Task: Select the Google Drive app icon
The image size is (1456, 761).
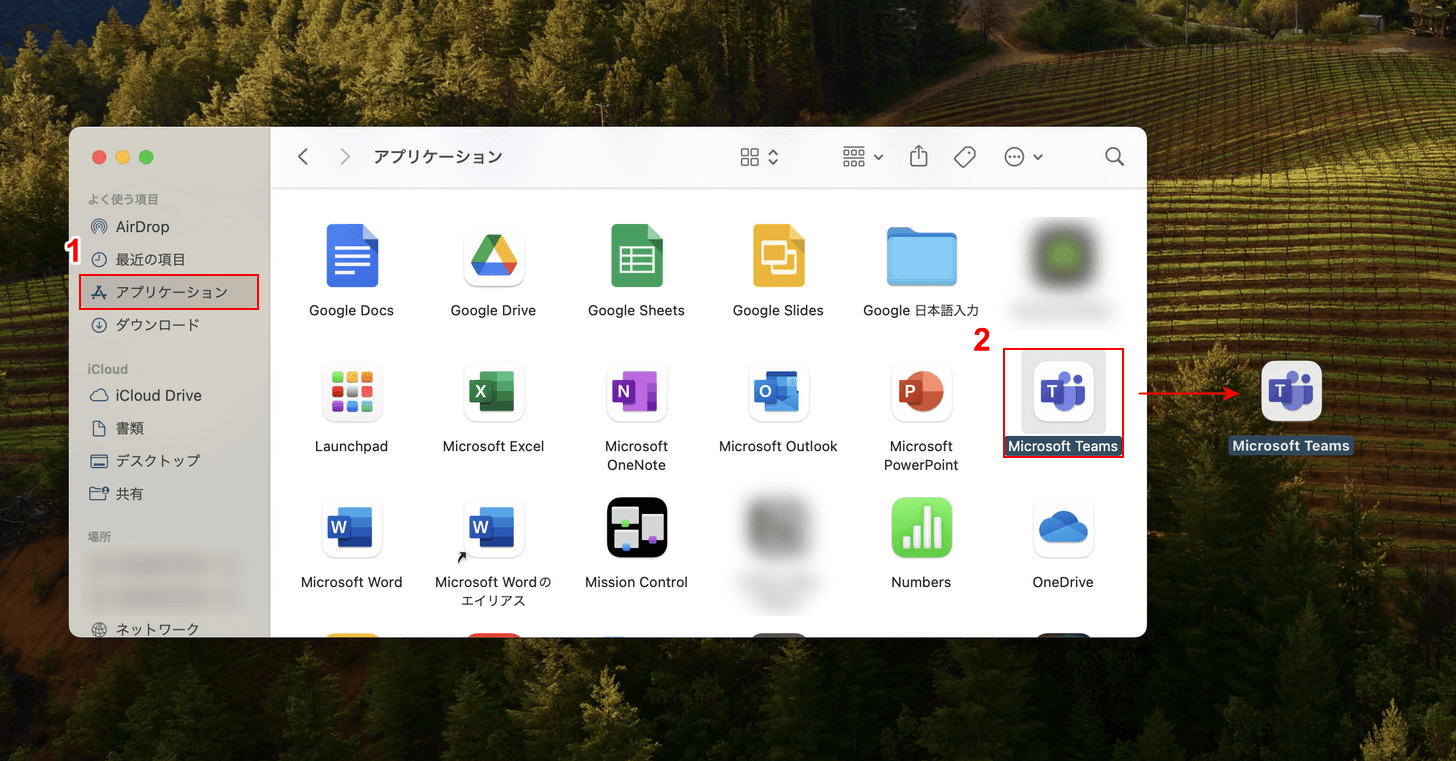Action: (494, 256)
